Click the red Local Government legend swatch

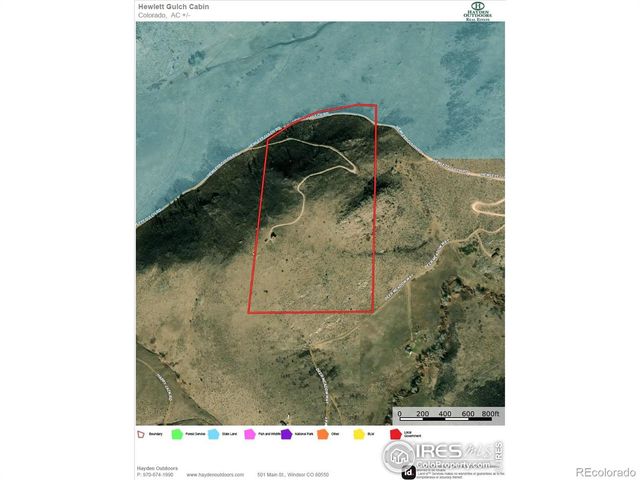[x=396, y=434]
